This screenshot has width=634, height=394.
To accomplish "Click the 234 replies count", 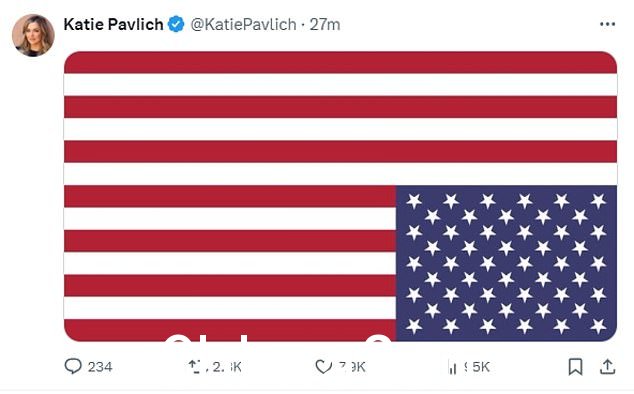I will coord(100,367).
